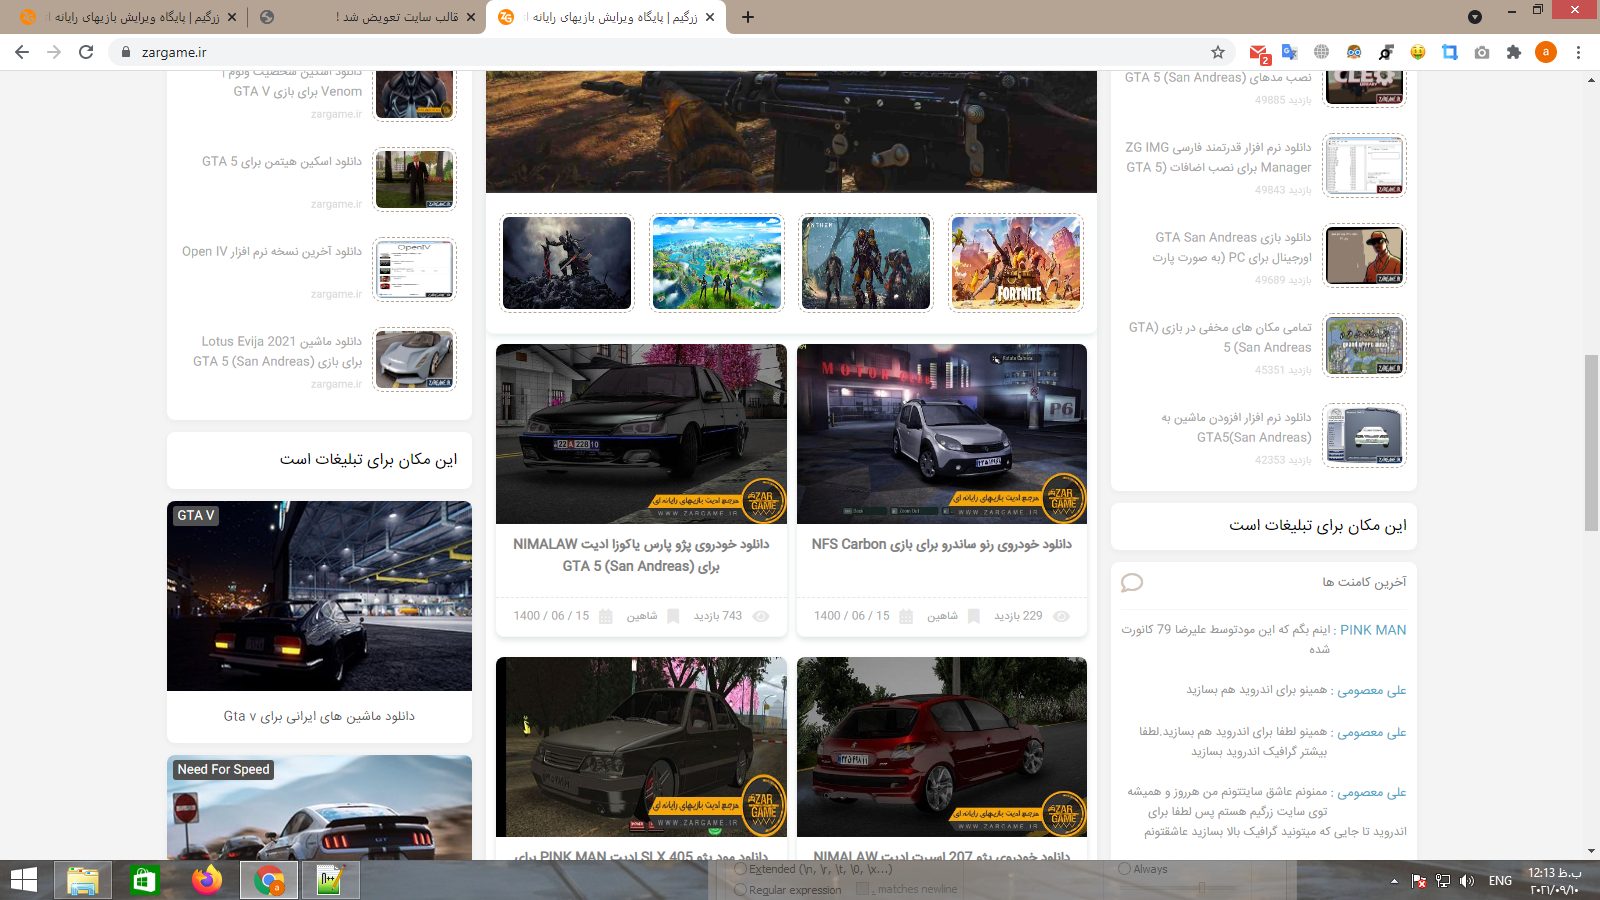Reload the zargame.ir page
Viewport: 1600px width, 900px height.
86,52
